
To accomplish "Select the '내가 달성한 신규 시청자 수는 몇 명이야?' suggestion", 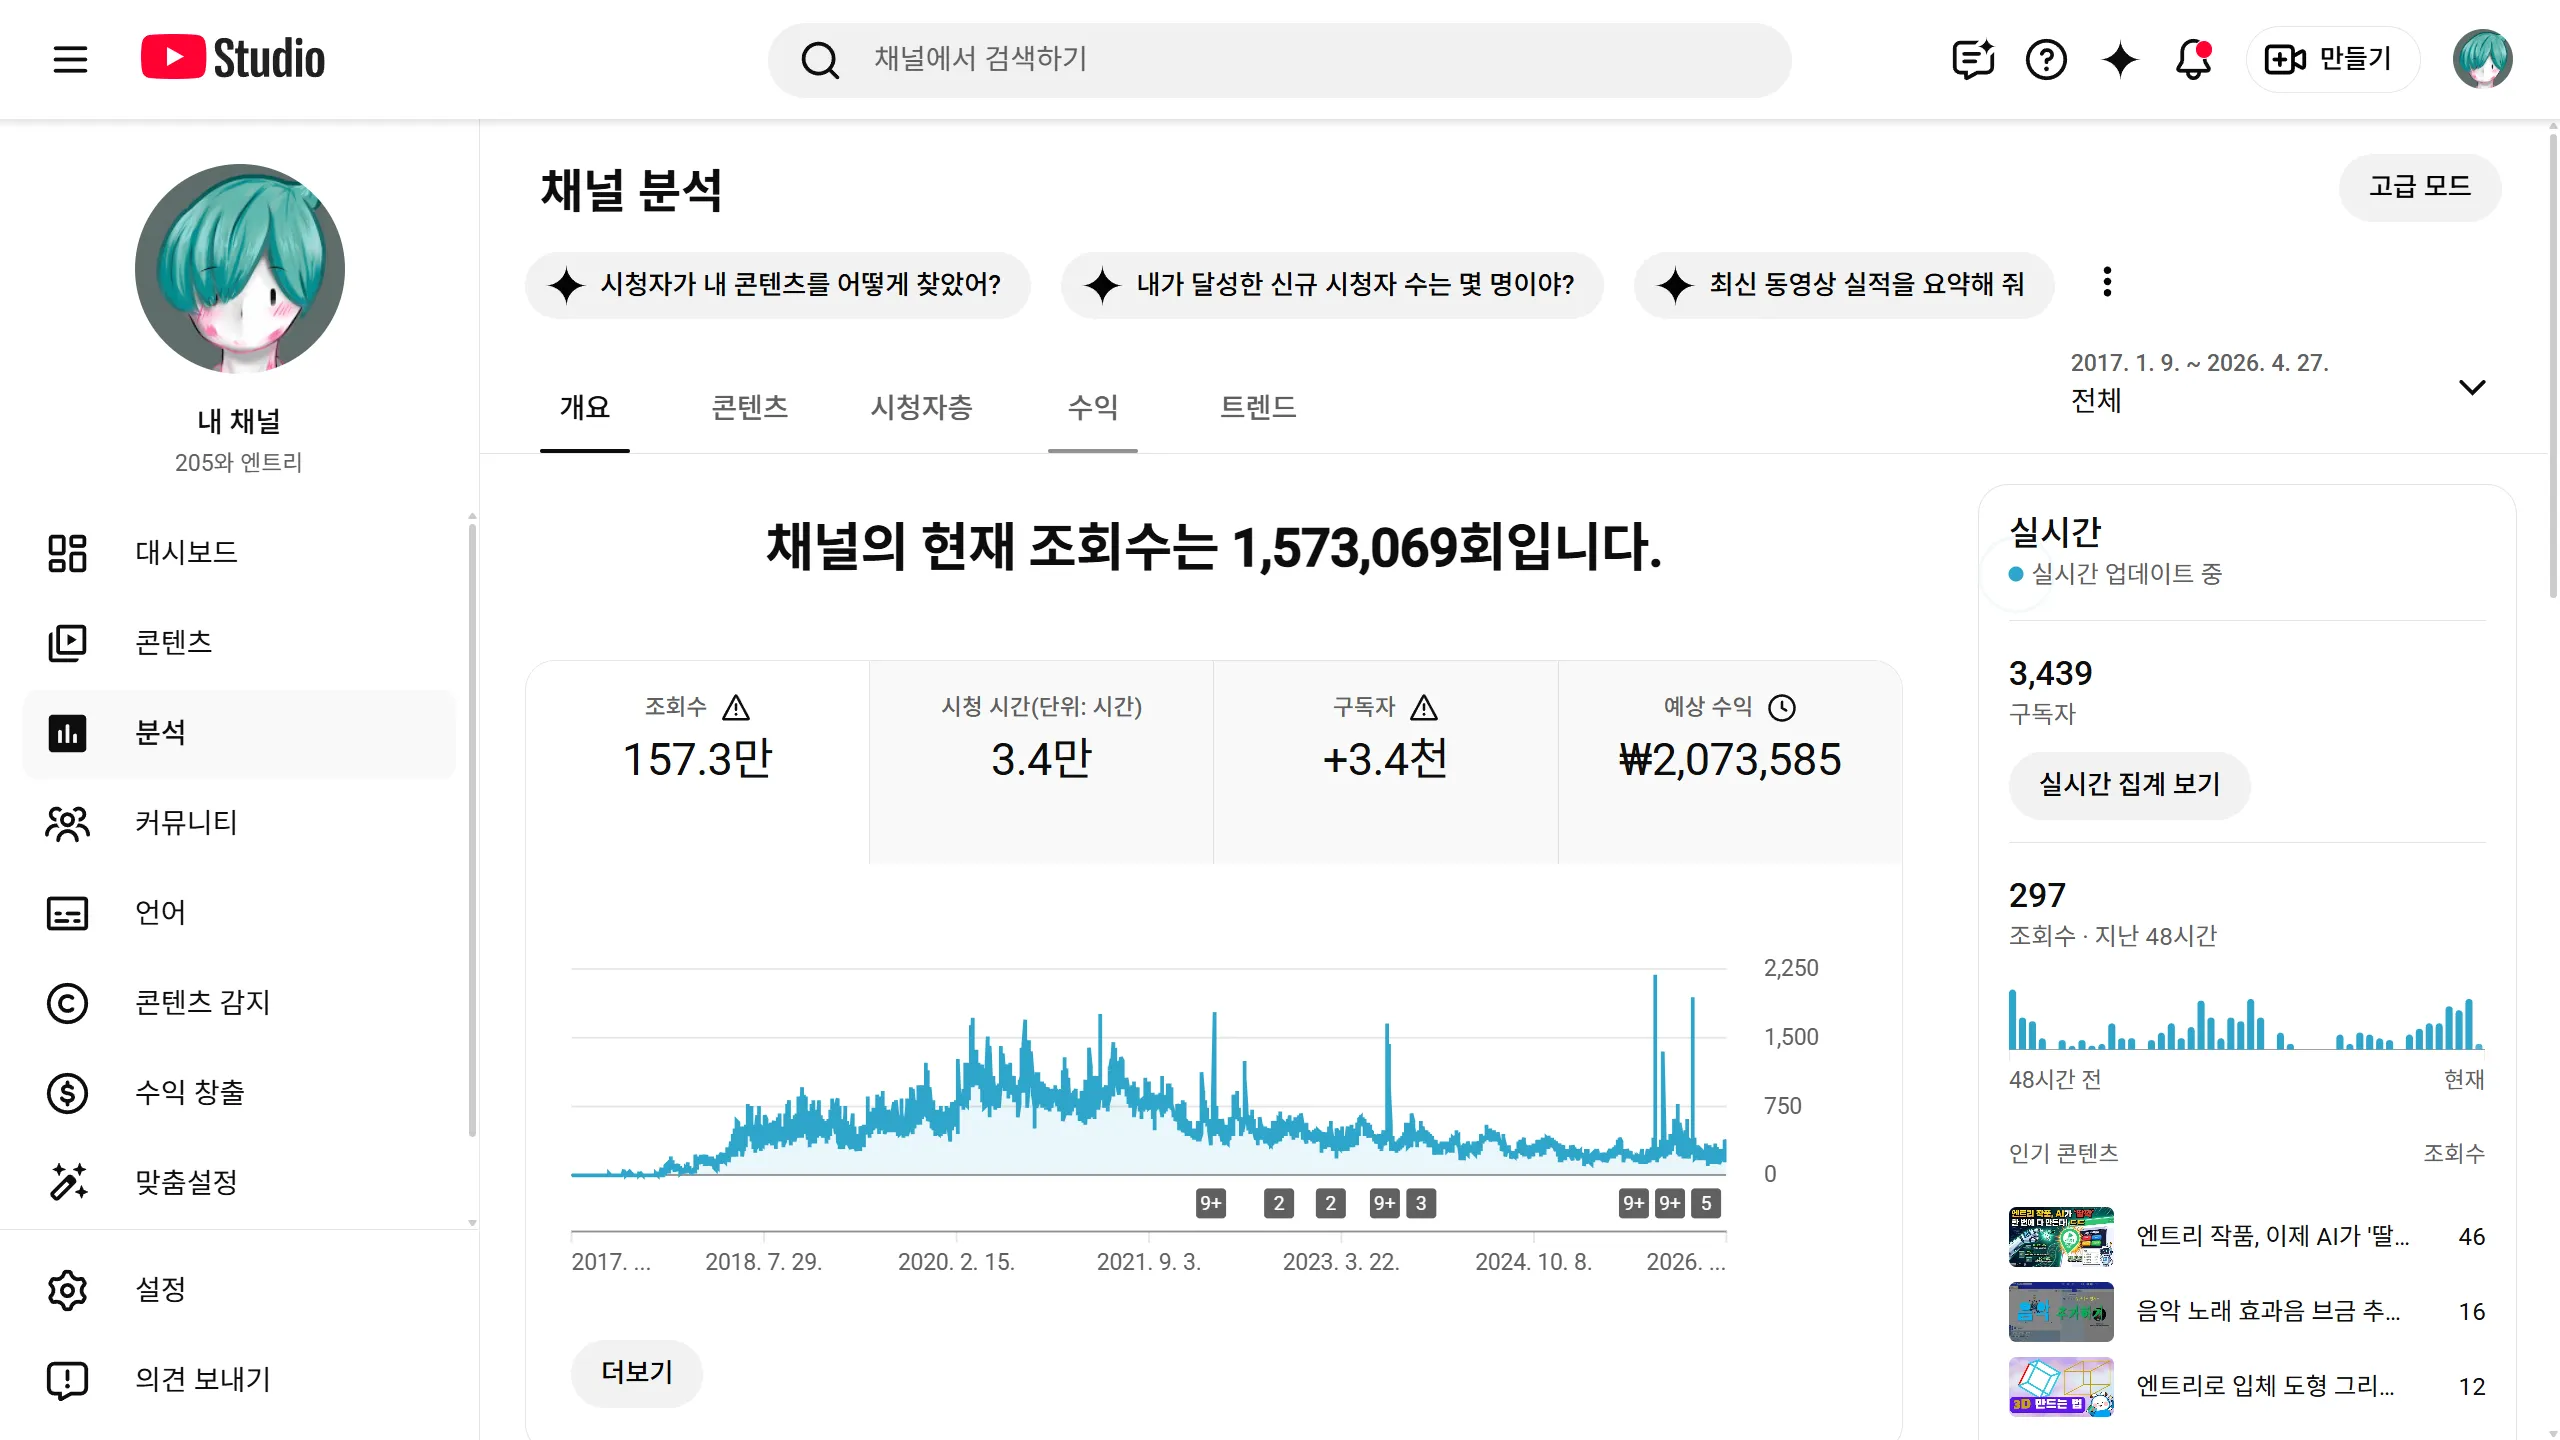I will pos(1332,285).
